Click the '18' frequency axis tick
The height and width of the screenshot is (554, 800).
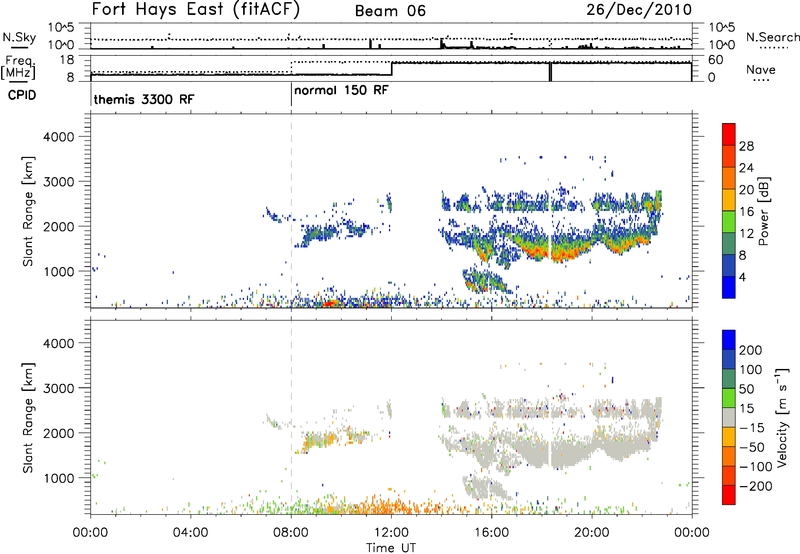point(67,60)
